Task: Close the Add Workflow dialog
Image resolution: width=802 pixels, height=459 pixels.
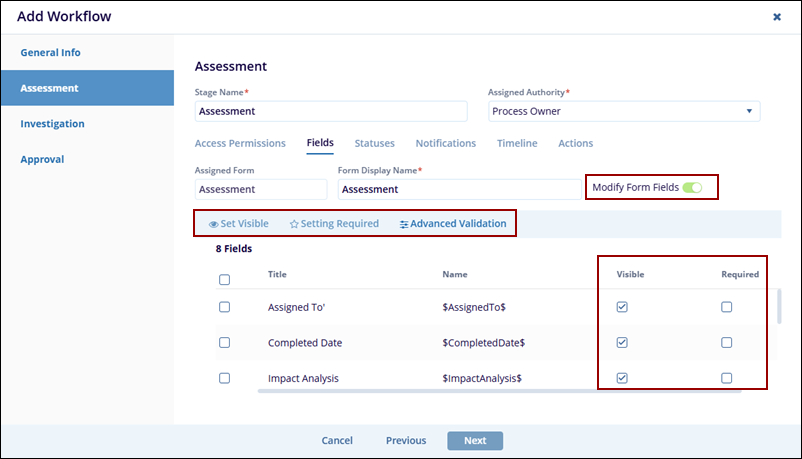Action: click(777, 17)
